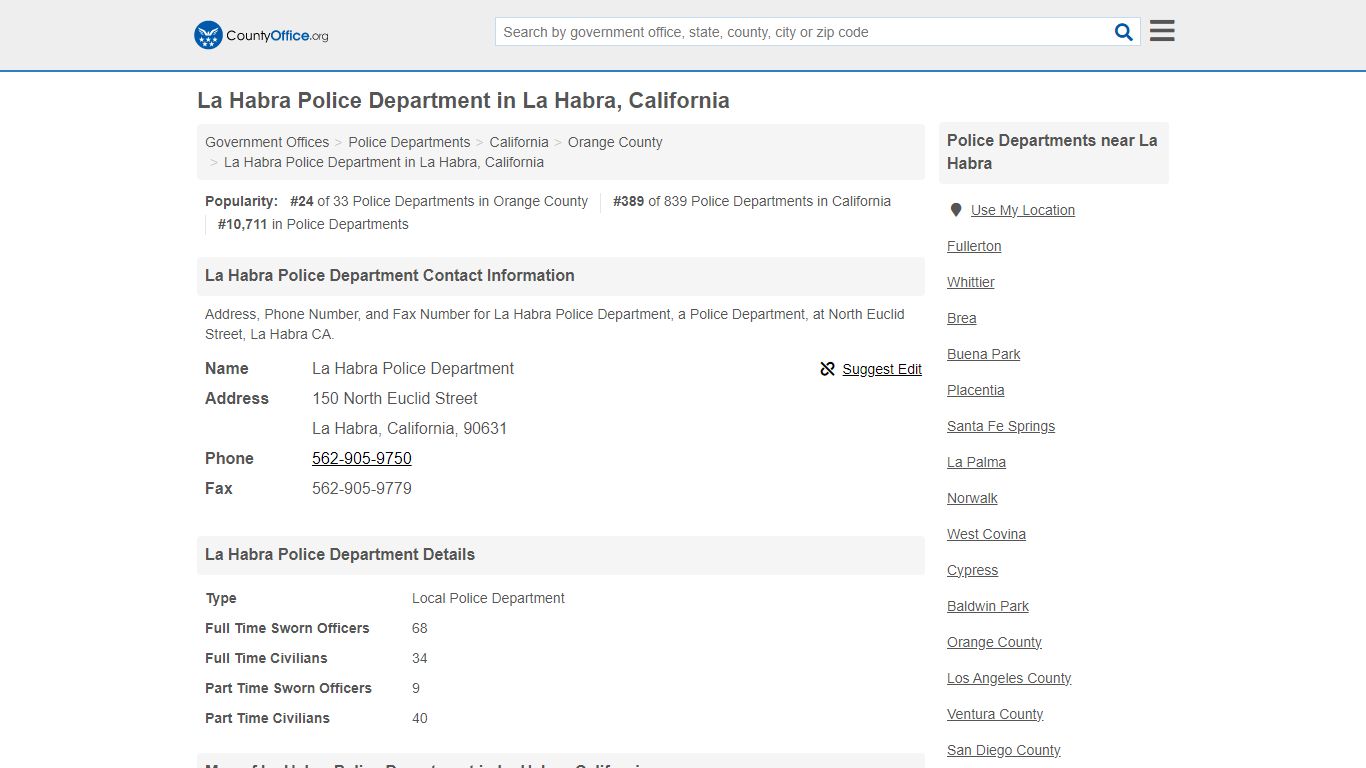Viewport: 1366px width, 768px height.
Task: Click the search magnifier icon
Action: pyautogui.click(x=1124, y=32)
